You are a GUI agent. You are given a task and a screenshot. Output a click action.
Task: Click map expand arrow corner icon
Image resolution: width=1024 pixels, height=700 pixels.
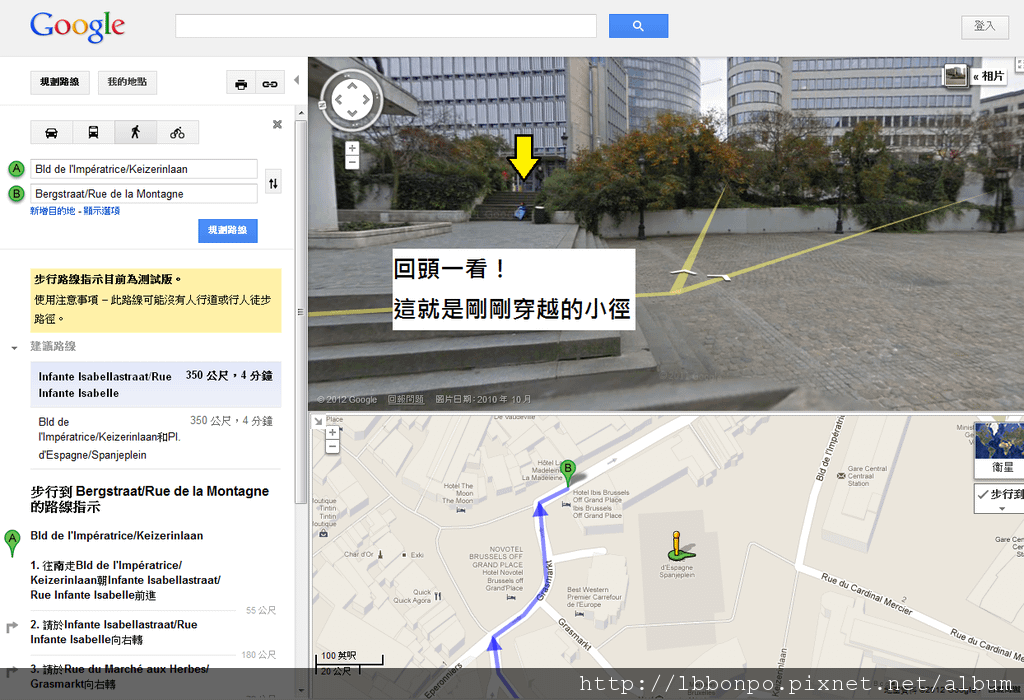pos(318,421)
